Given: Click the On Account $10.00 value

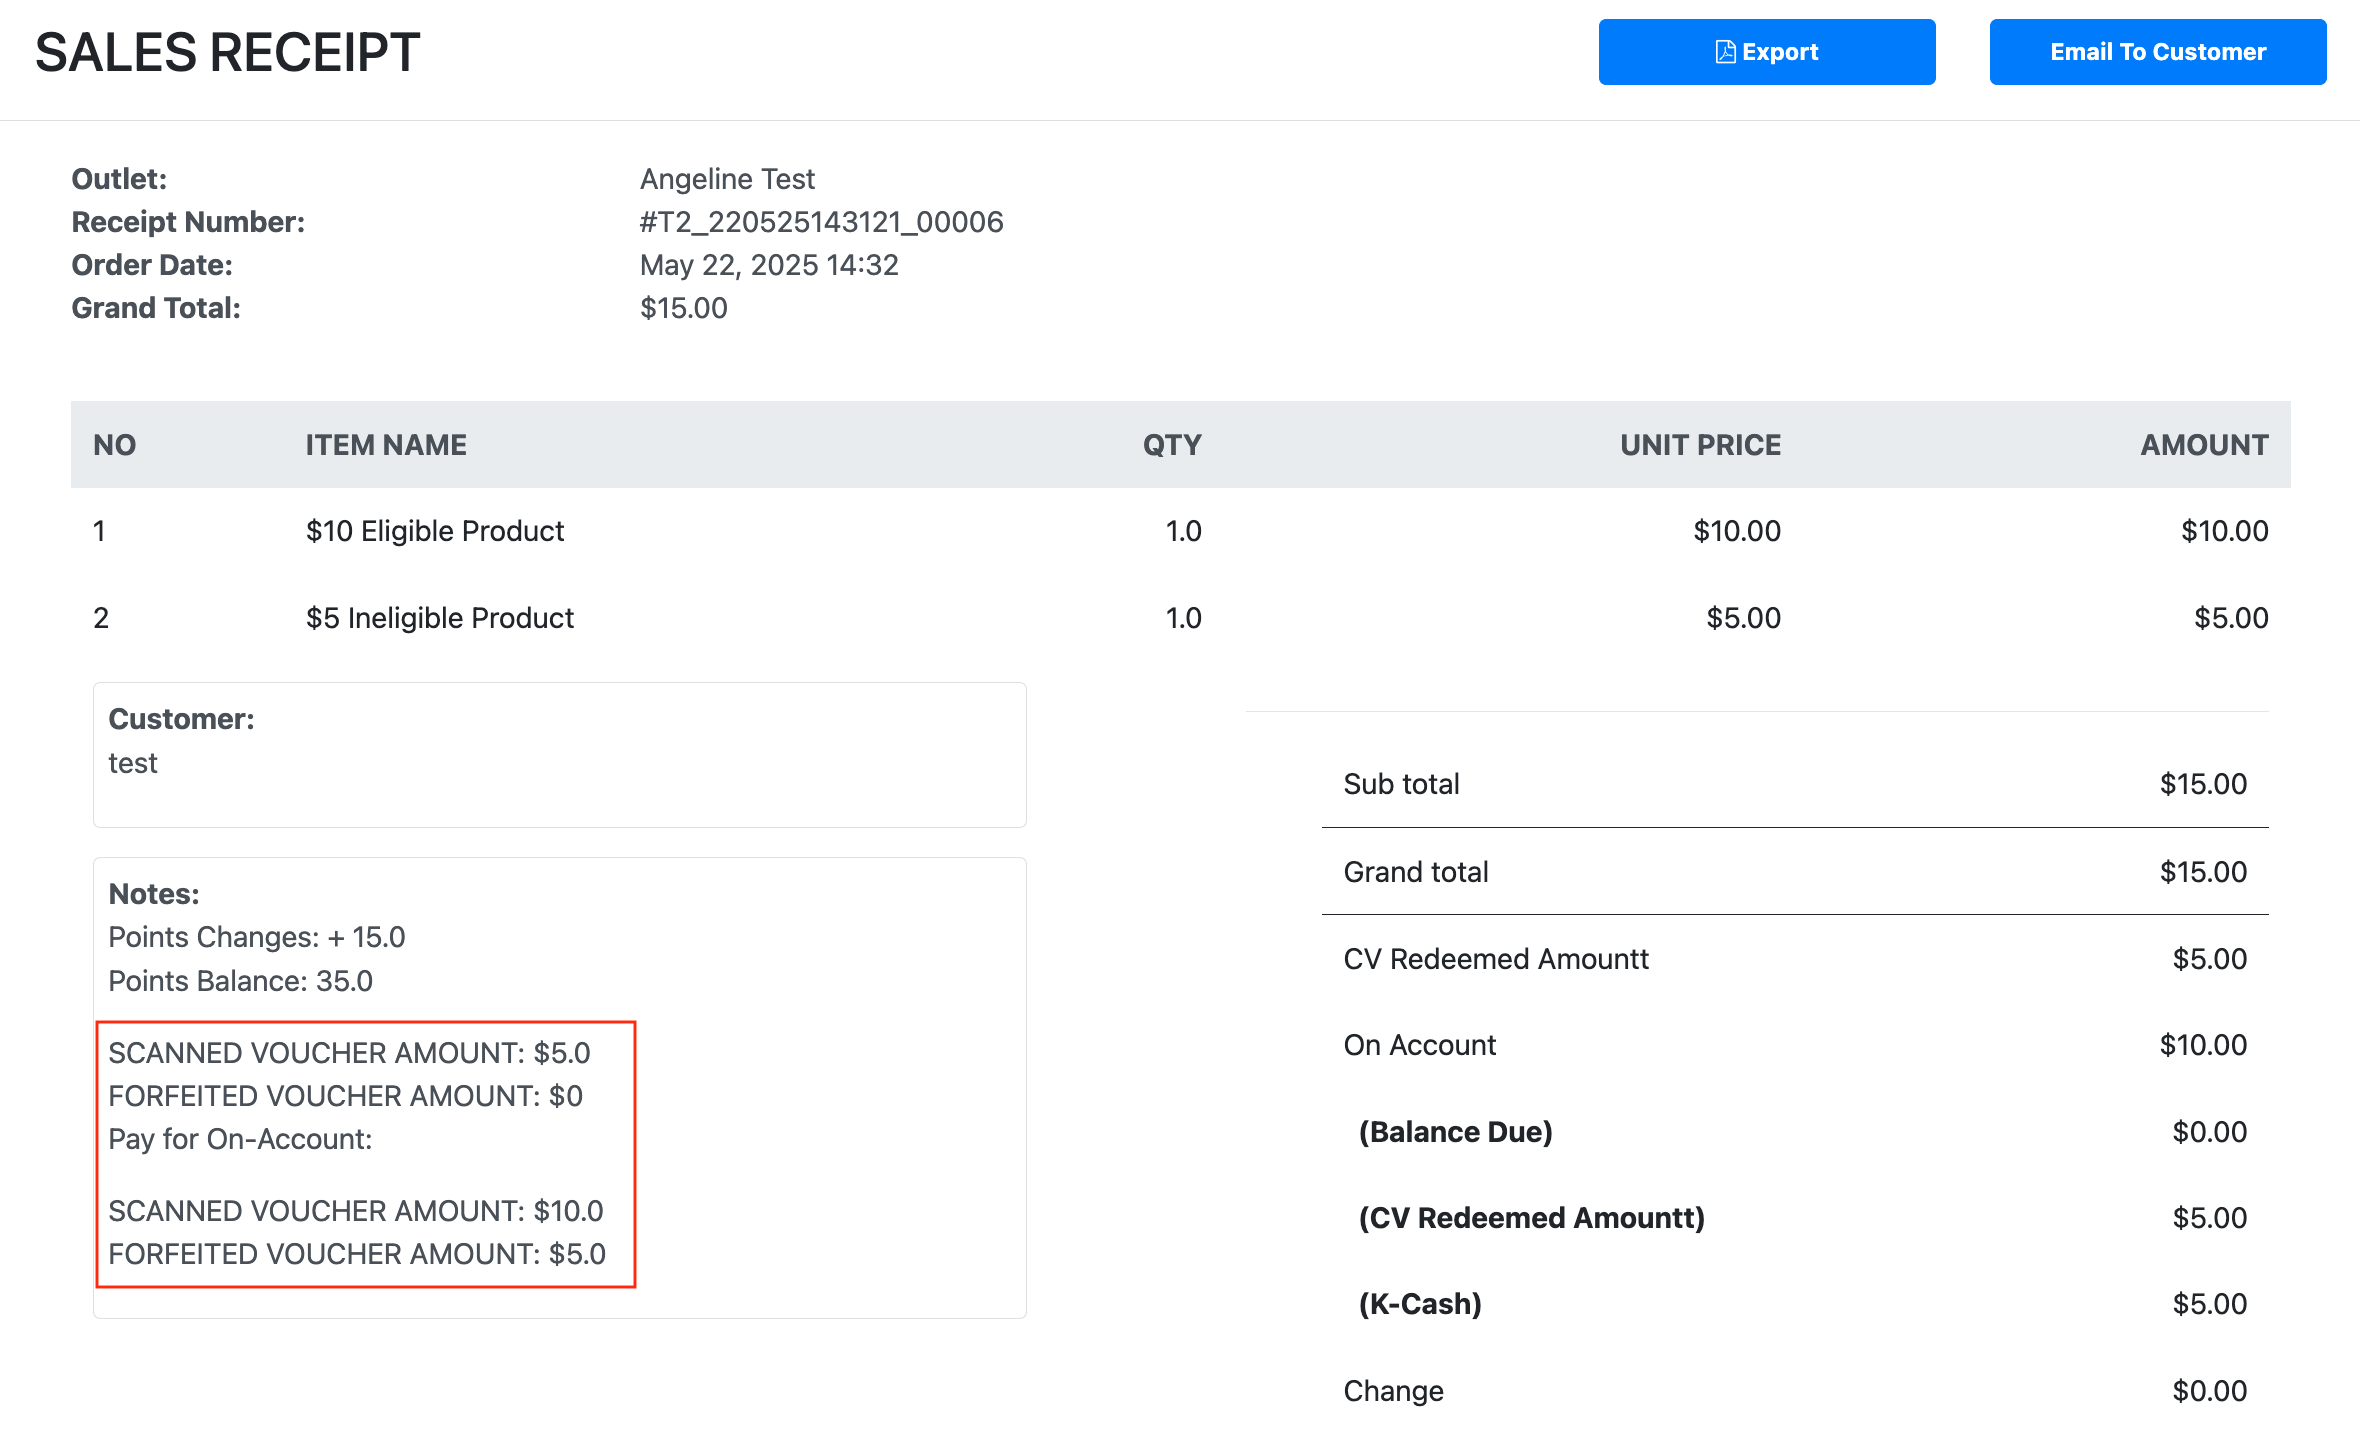Looking at the screenshot, I should click(x=2203, y=1045).
